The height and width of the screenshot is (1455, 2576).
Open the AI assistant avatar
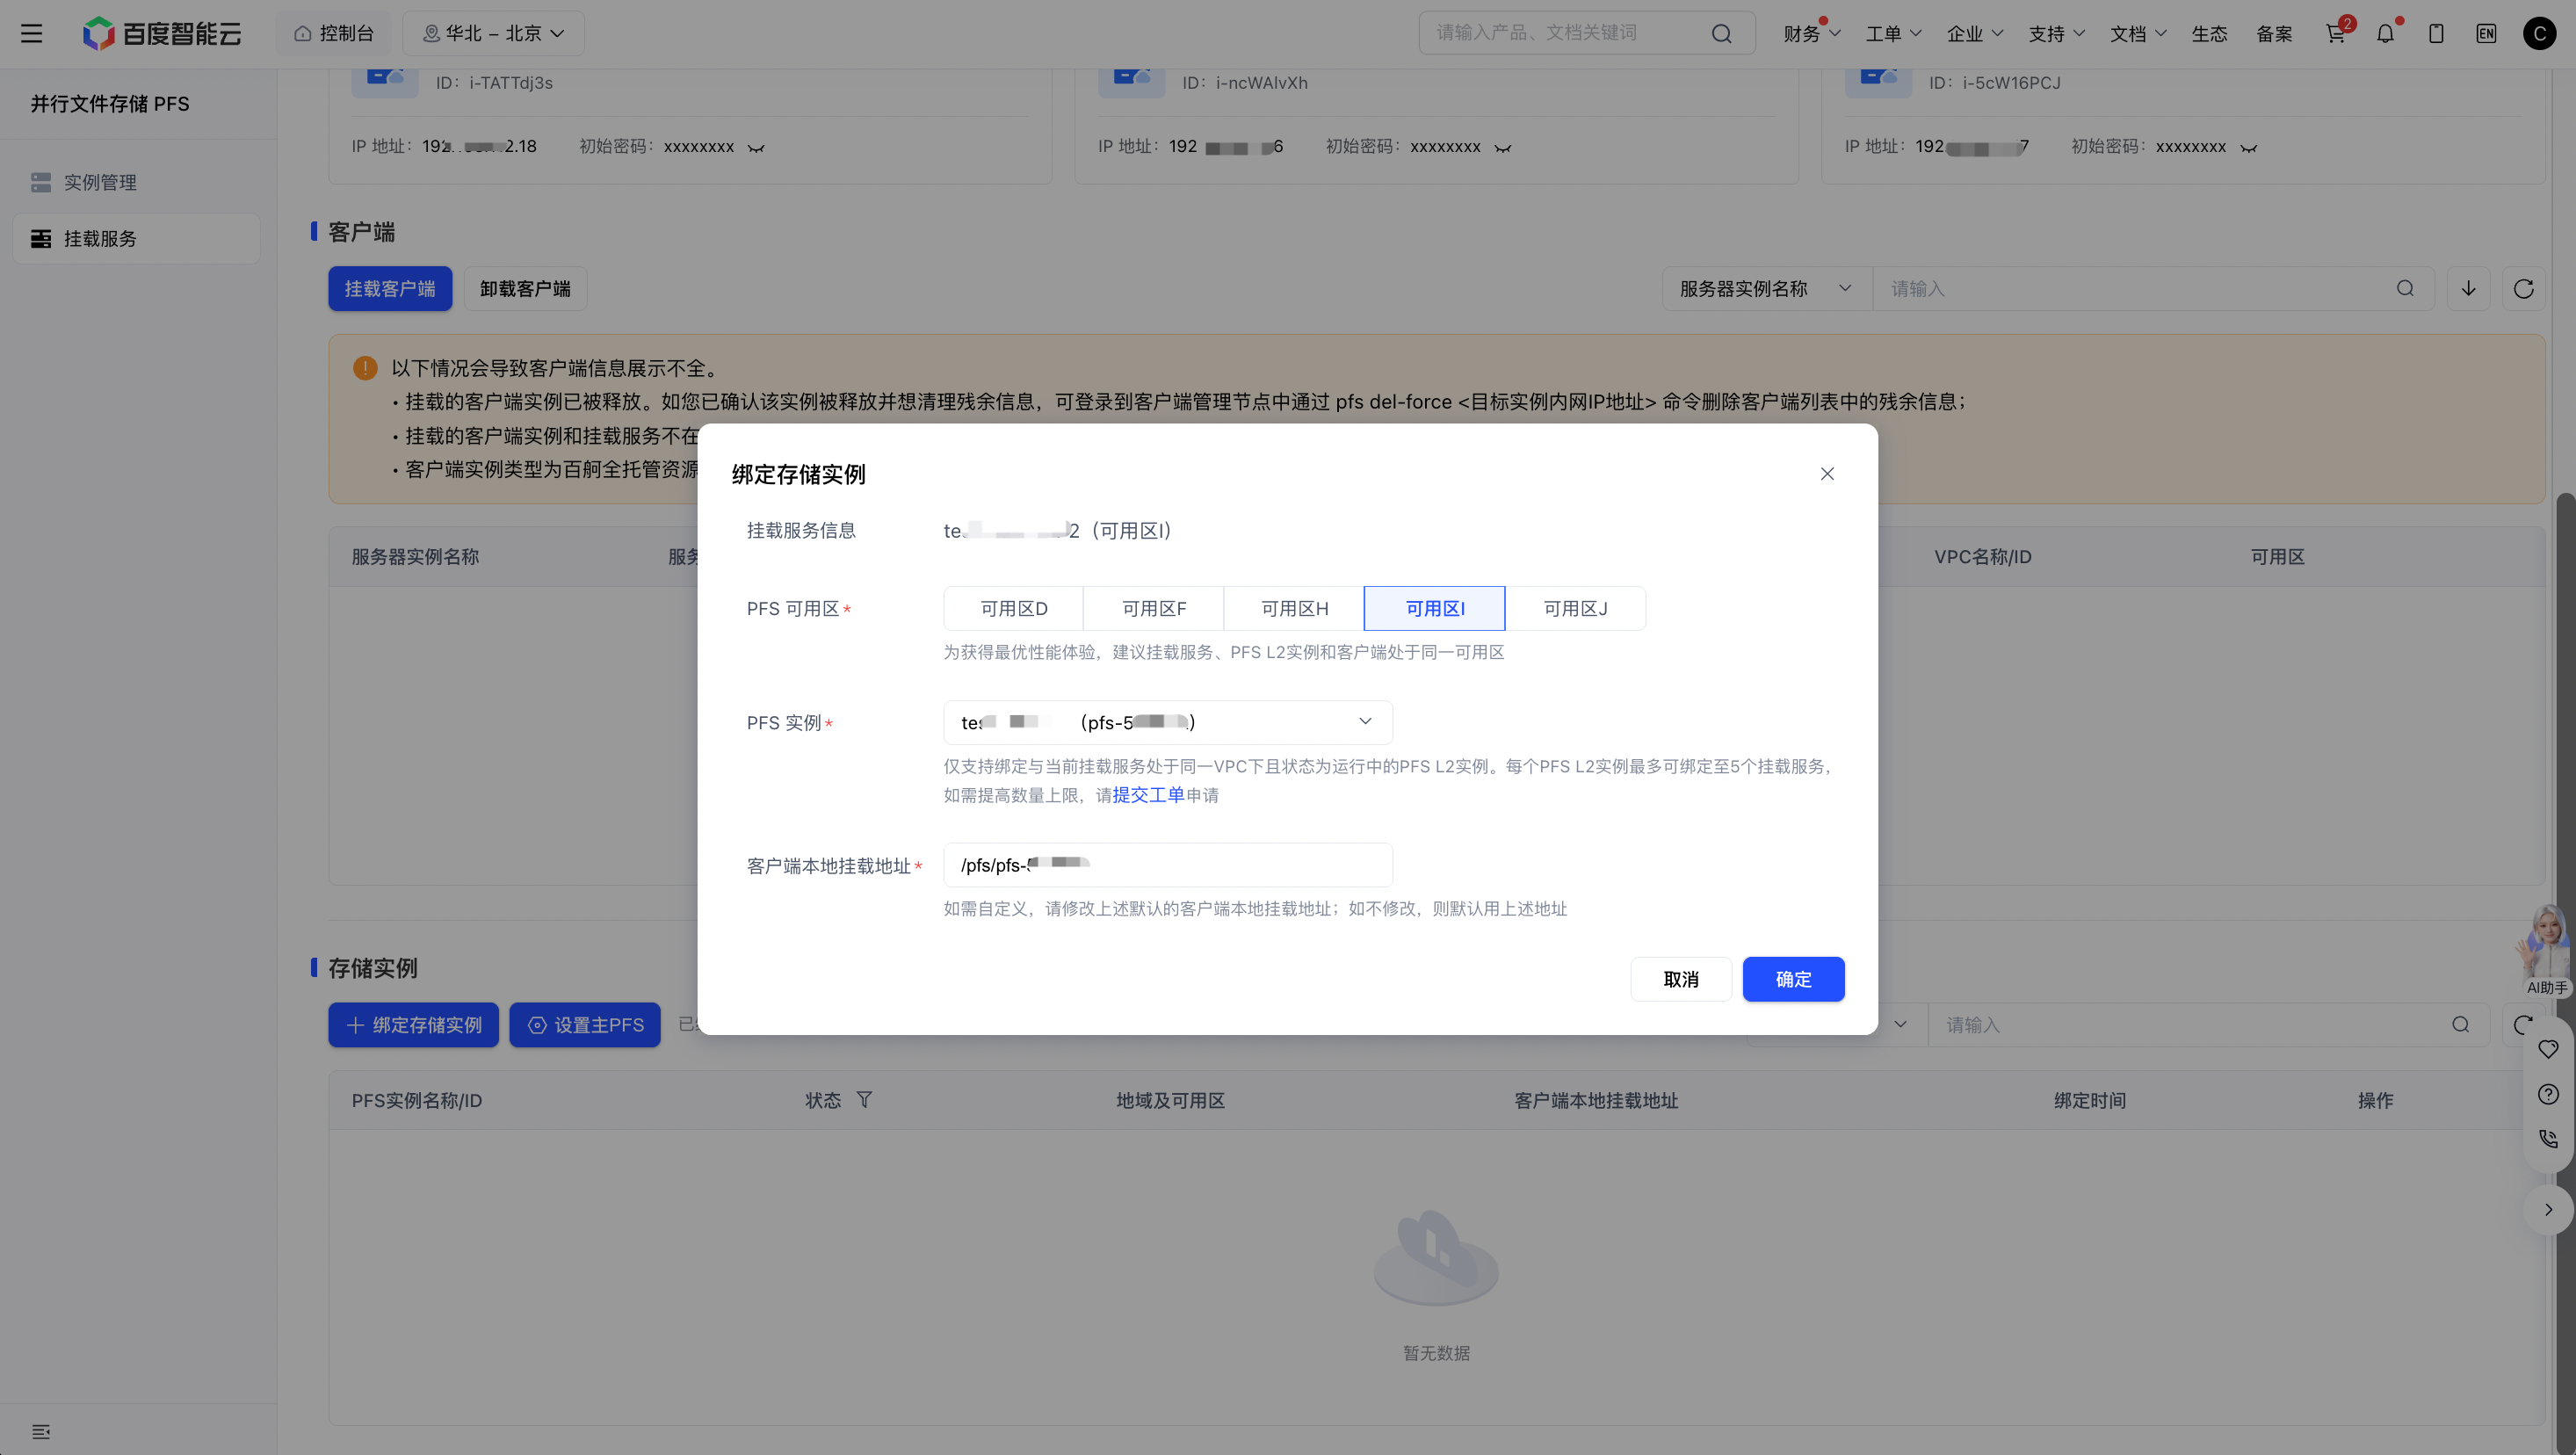[x=2545, y=950]
